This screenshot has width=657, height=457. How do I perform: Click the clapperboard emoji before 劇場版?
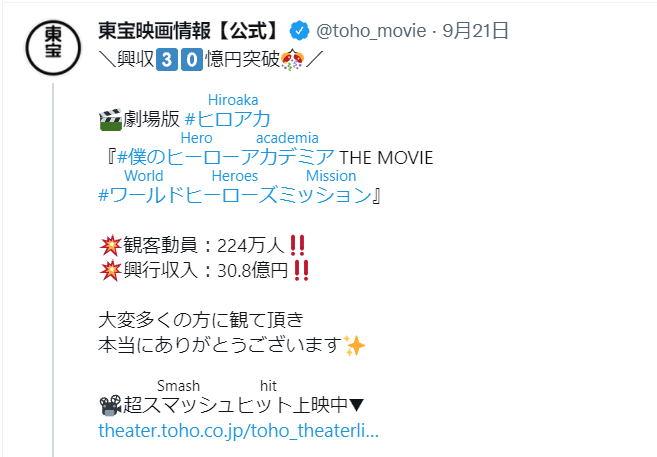(x=110, y=119)
